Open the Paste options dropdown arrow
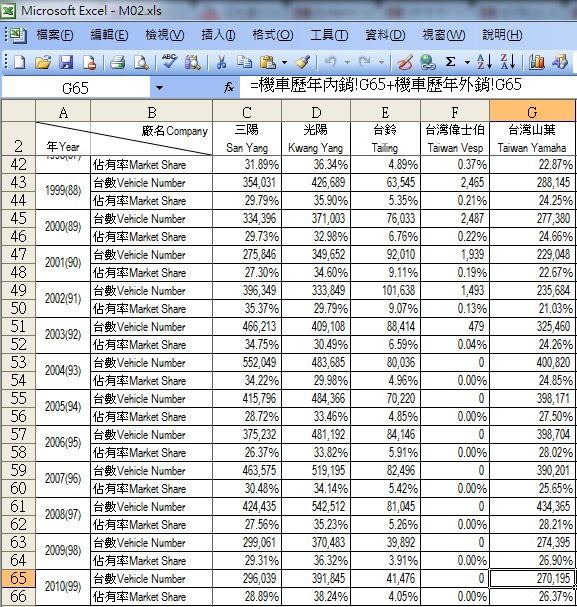Image resolution: width=577 pixels, height=607 pixels. pos(284,62)
